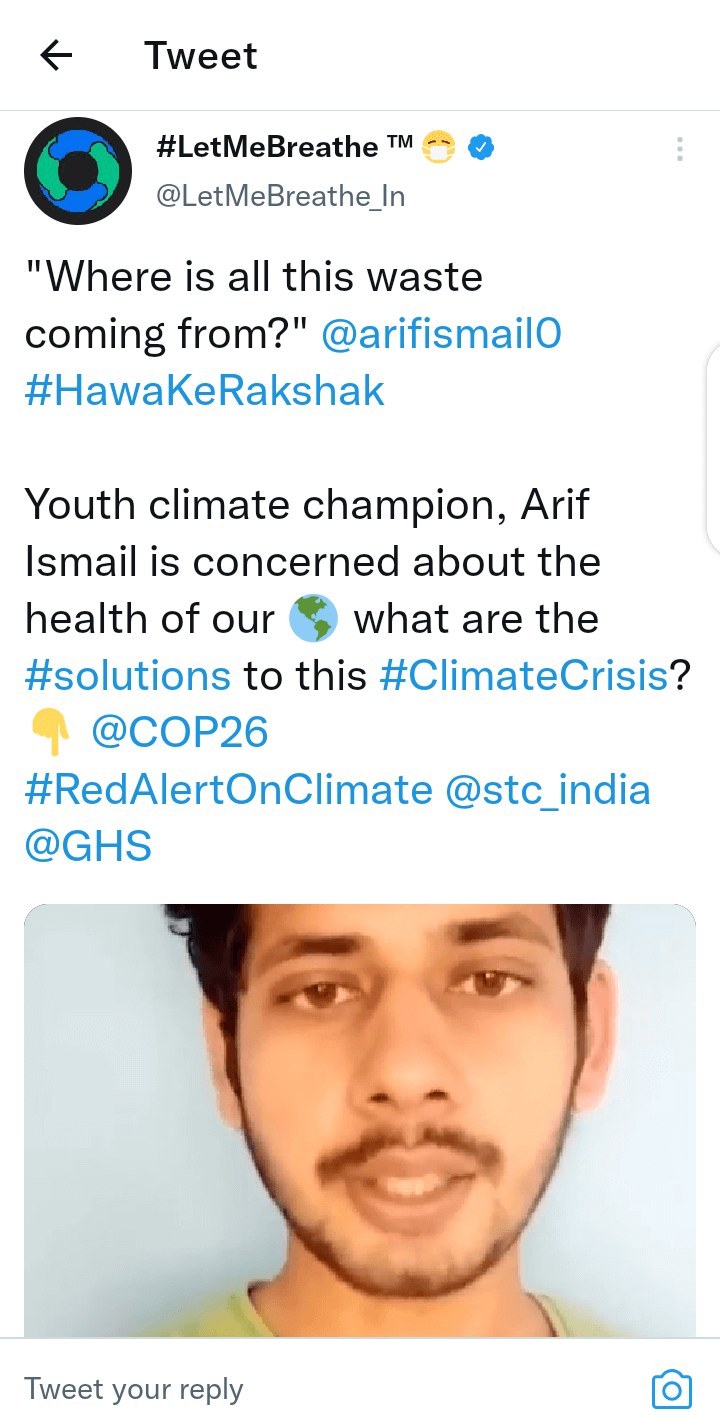Play the video of Arif Ismail
The width and height of the screenshot is (720, 1418).
(x=360, y=1120)
